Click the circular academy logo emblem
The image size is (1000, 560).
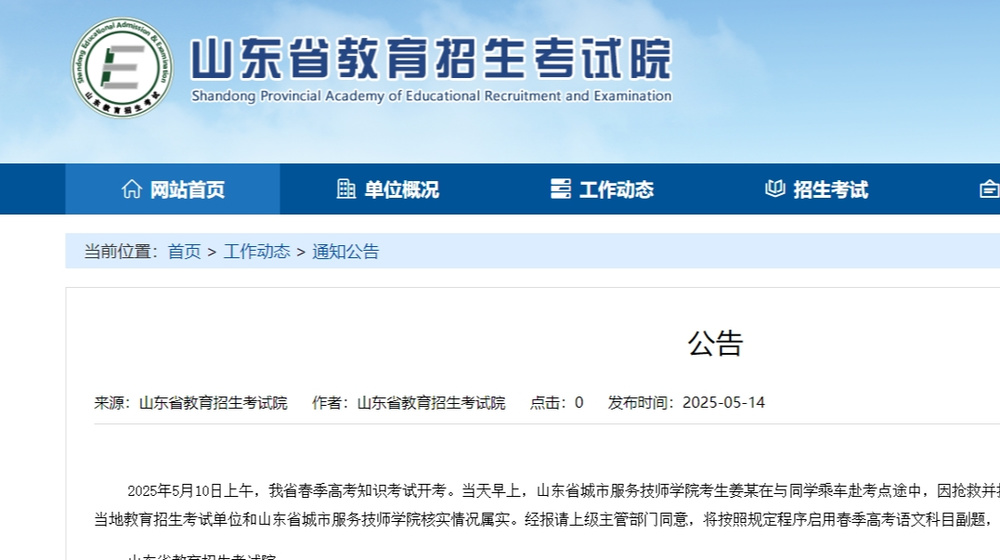tap(122, 68)
